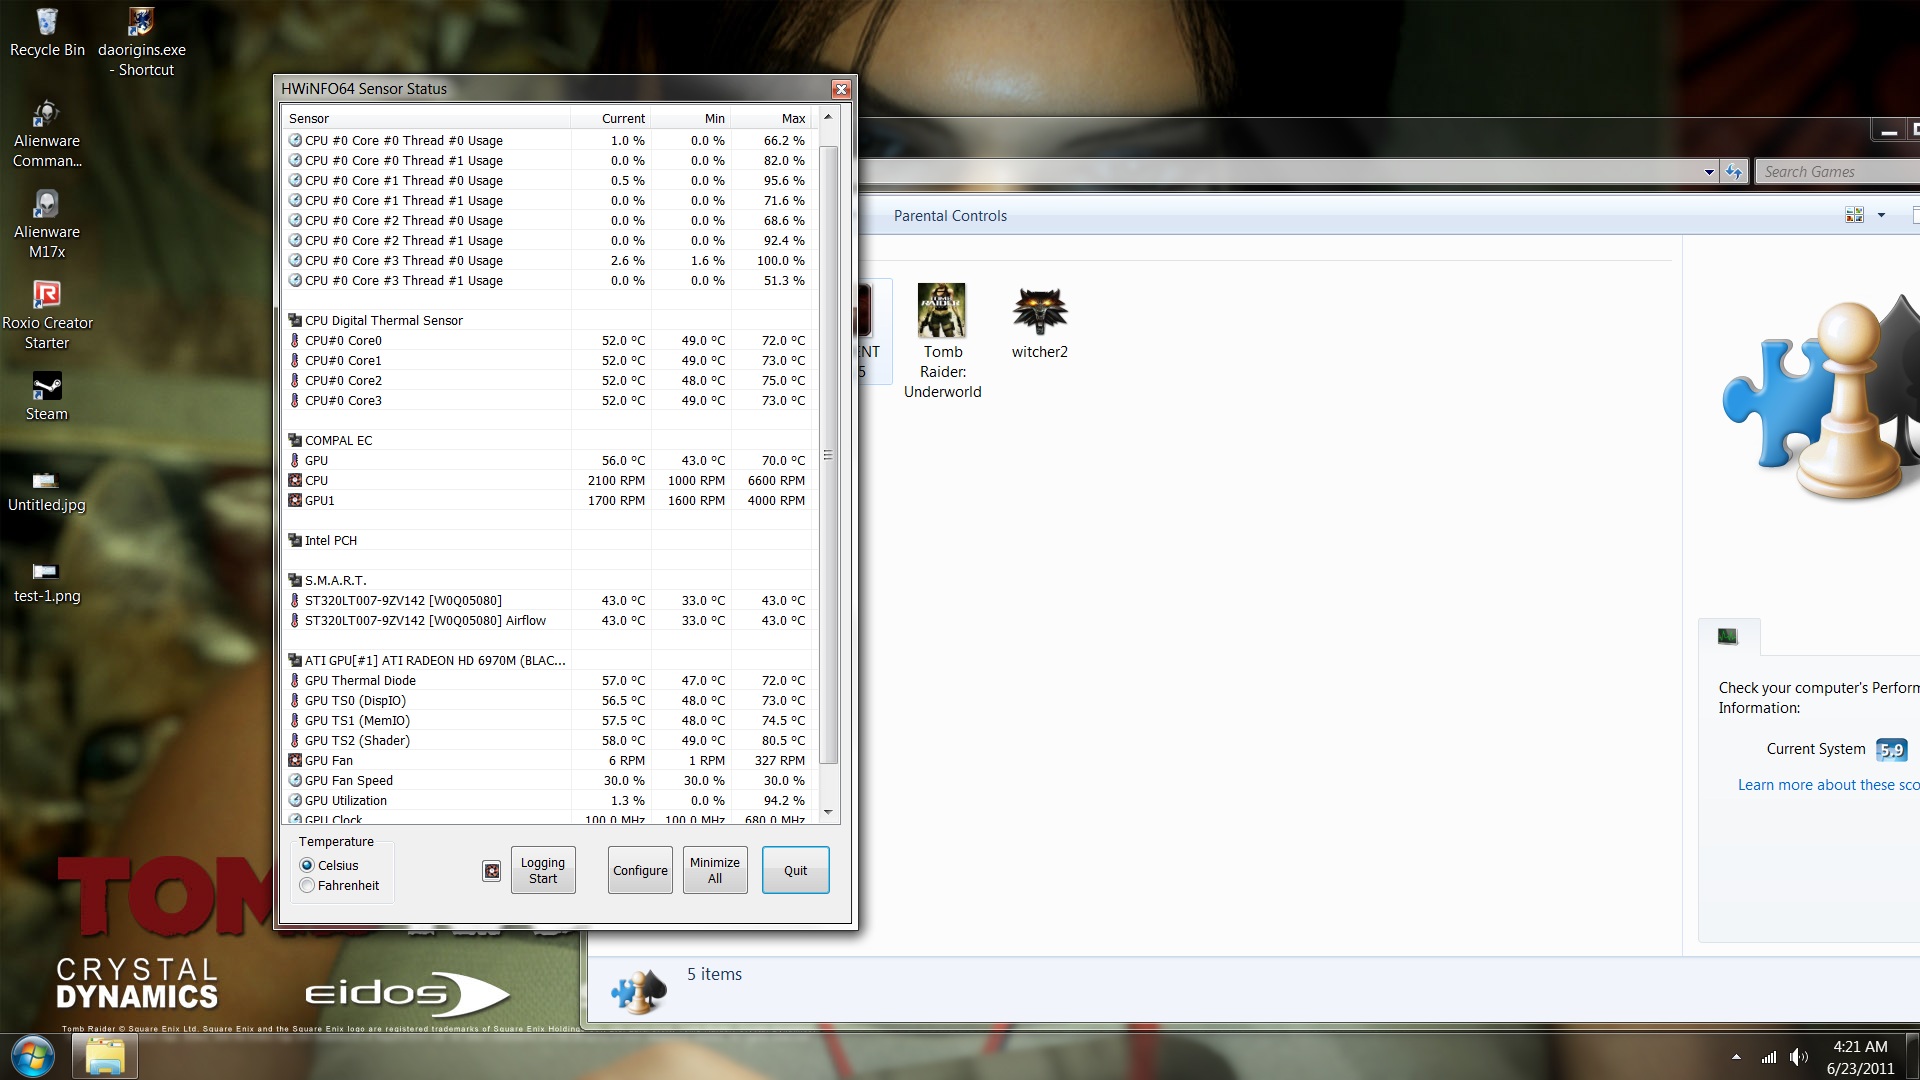Launch Roxio Creator Starter icon
The width and height of the screenshot is (1920, 1080).
click(46, 315)
